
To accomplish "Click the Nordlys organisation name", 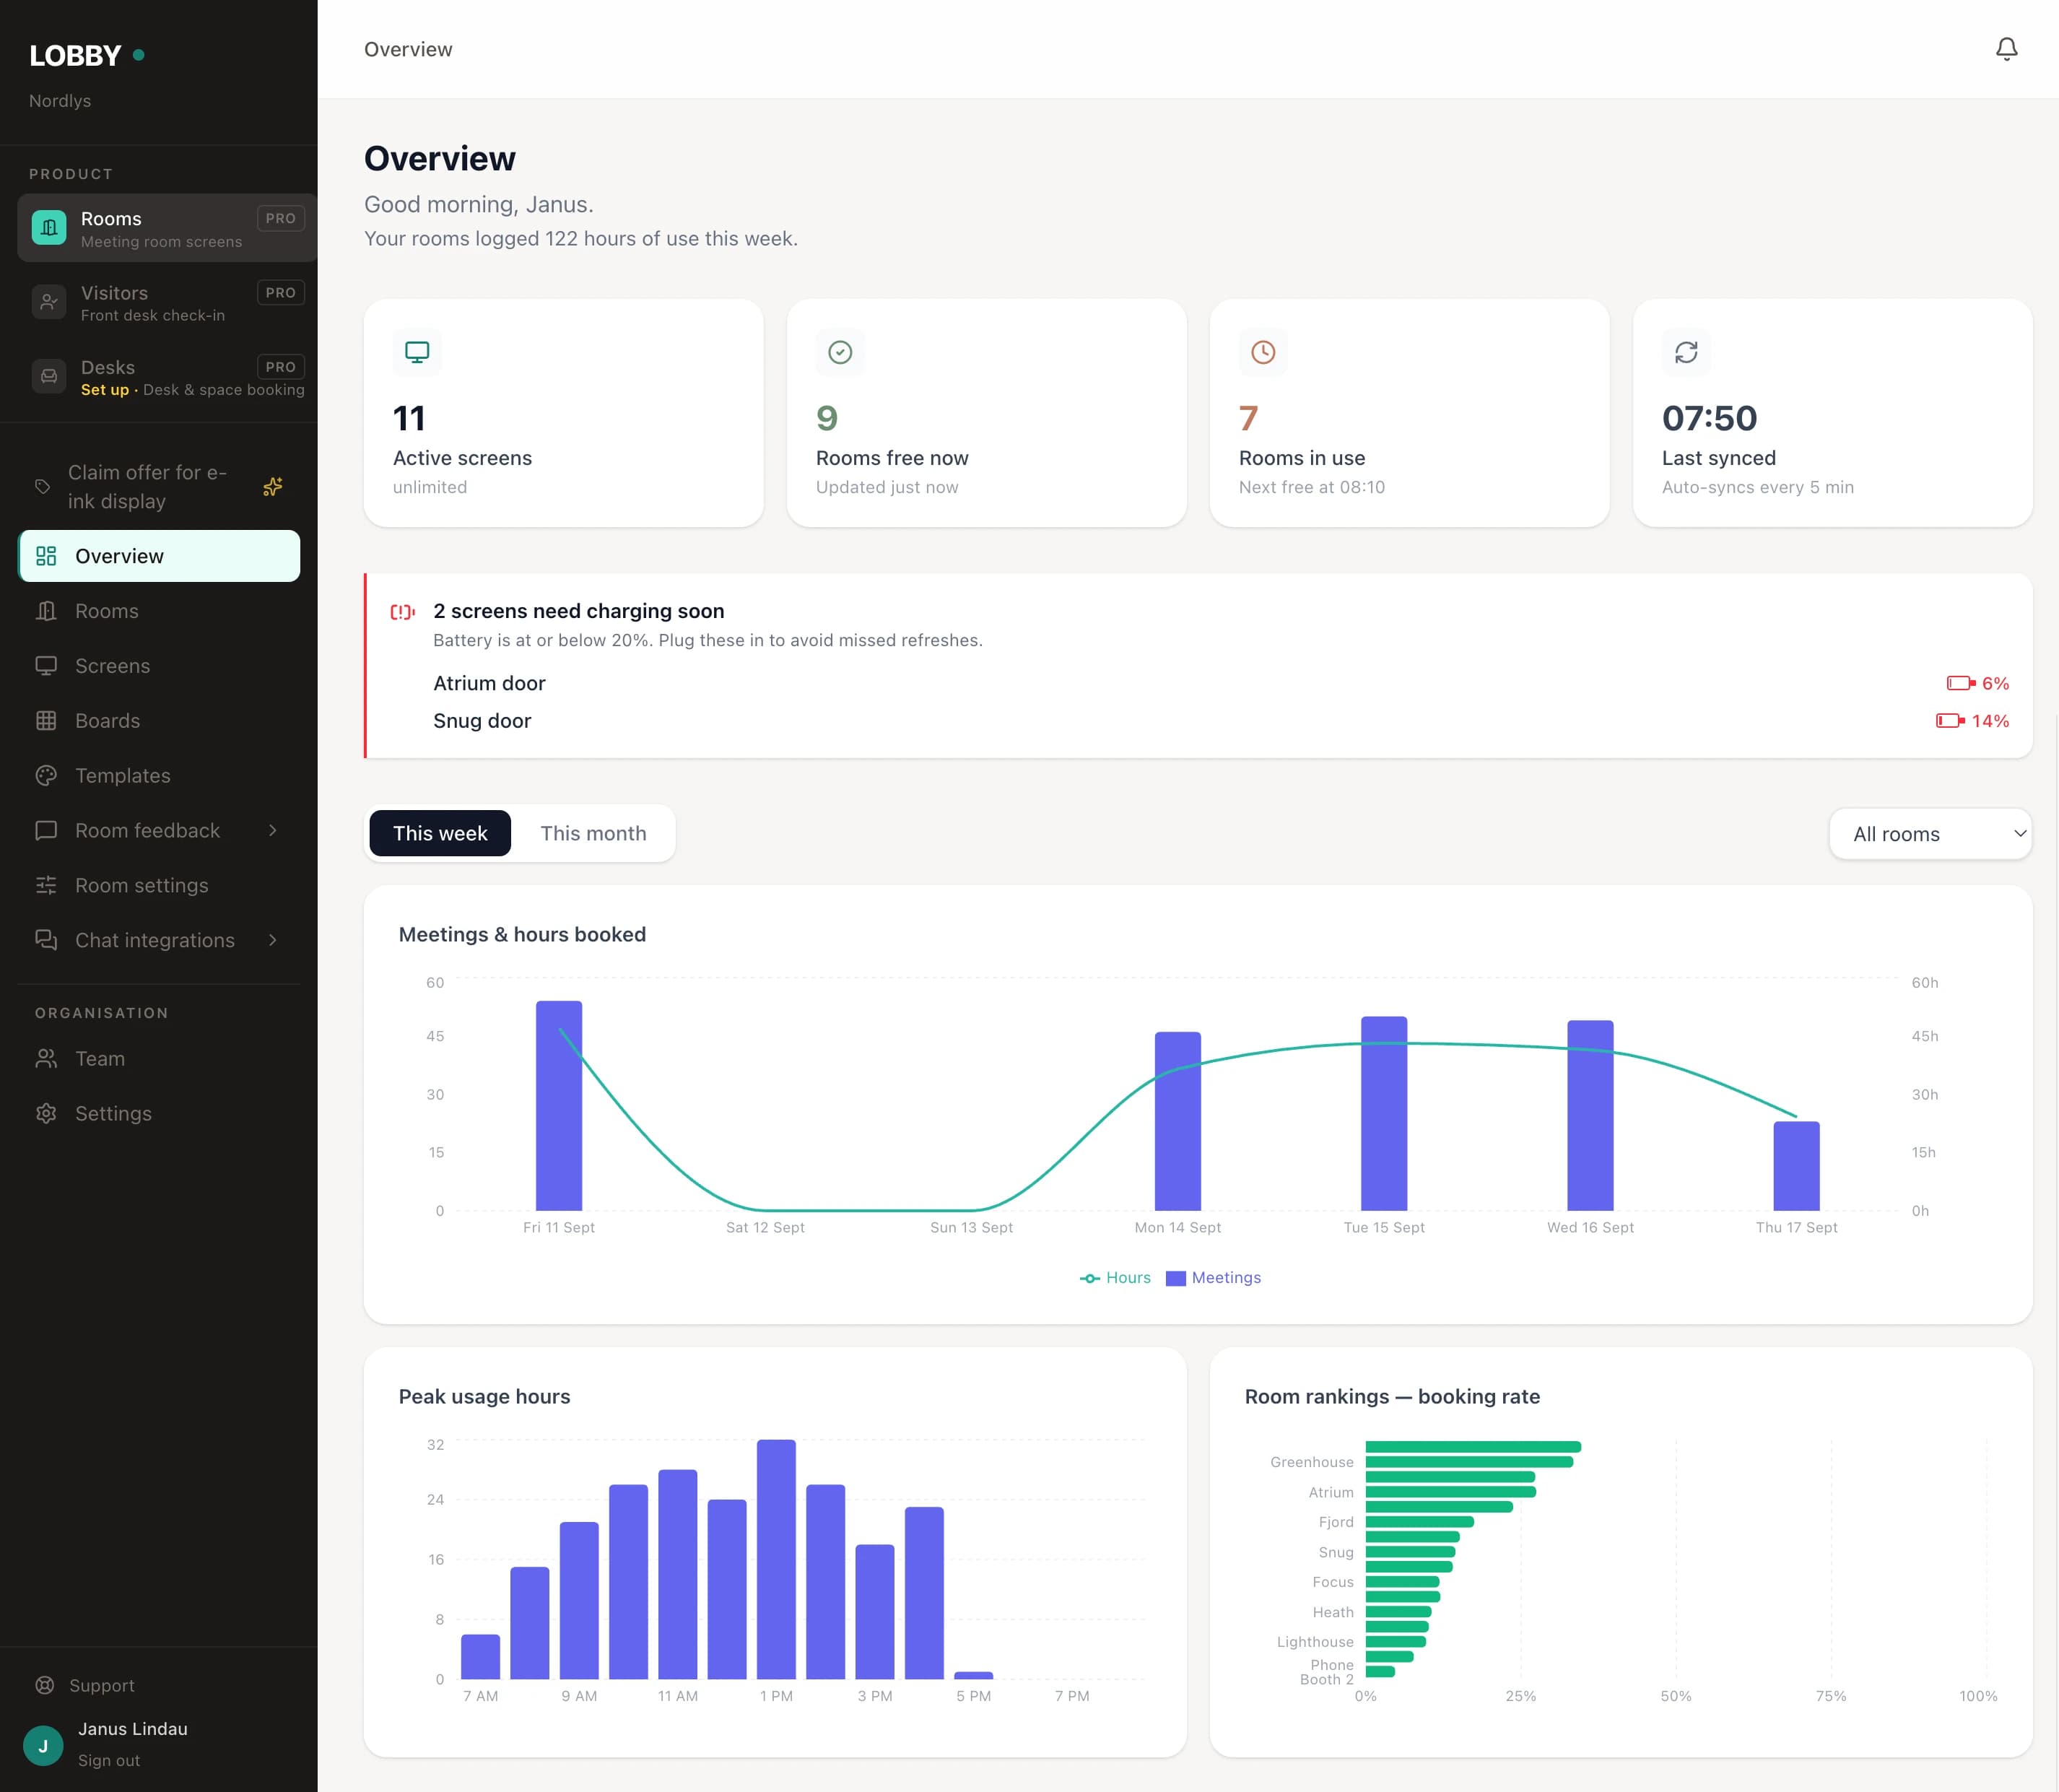I will [60, 101].
